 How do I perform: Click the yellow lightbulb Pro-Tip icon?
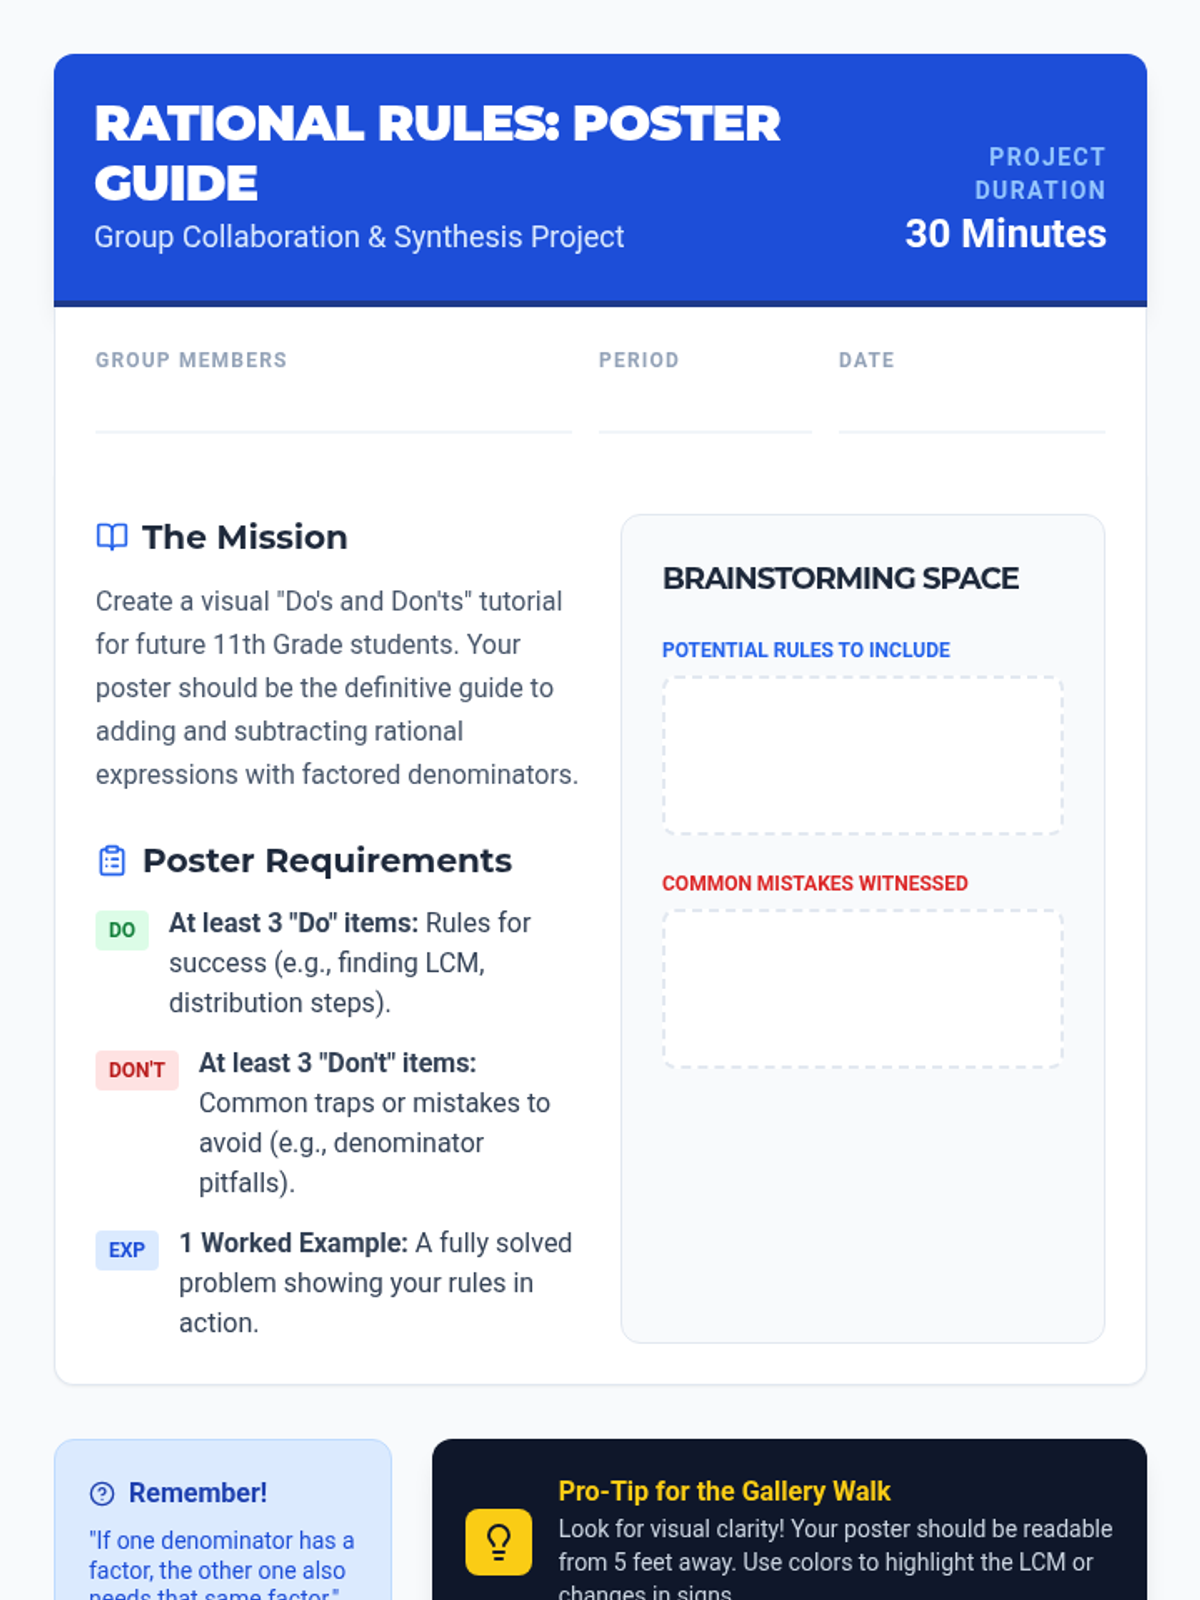[x=498, y=1542]
